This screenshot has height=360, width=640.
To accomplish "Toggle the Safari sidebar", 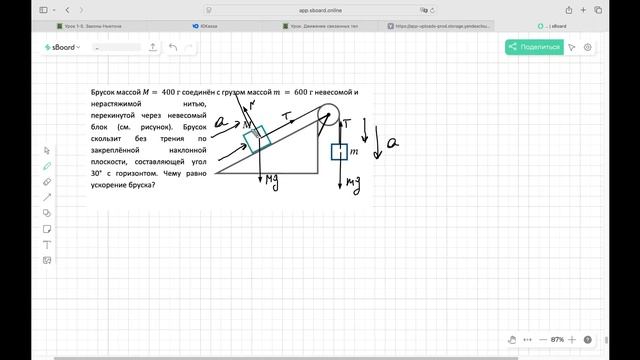I will click(x=43, y=10).
